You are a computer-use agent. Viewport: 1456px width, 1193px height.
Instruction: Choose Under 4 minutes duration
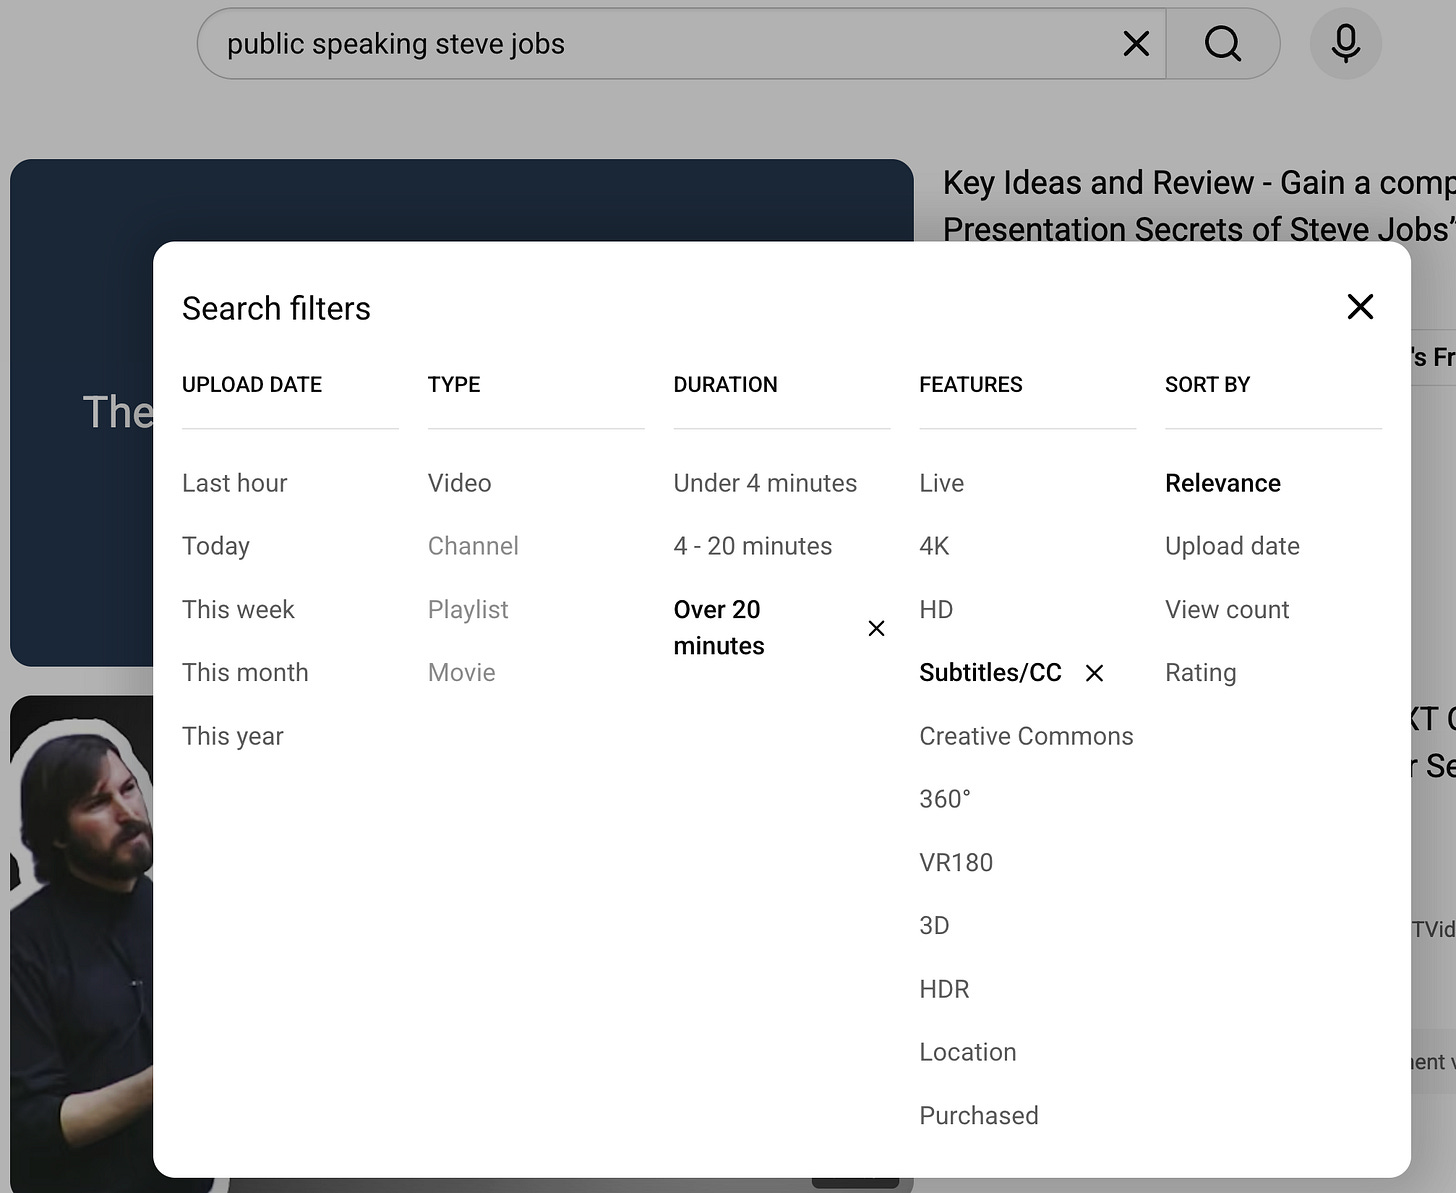click(765, 483)
